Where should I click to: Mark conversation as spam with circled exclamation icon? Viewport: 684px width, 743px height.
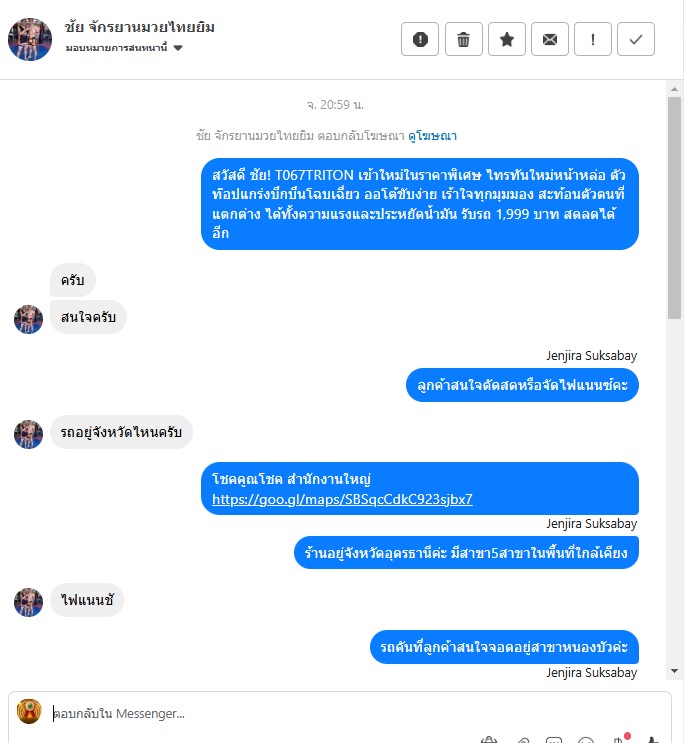click(x=420, y=39)
